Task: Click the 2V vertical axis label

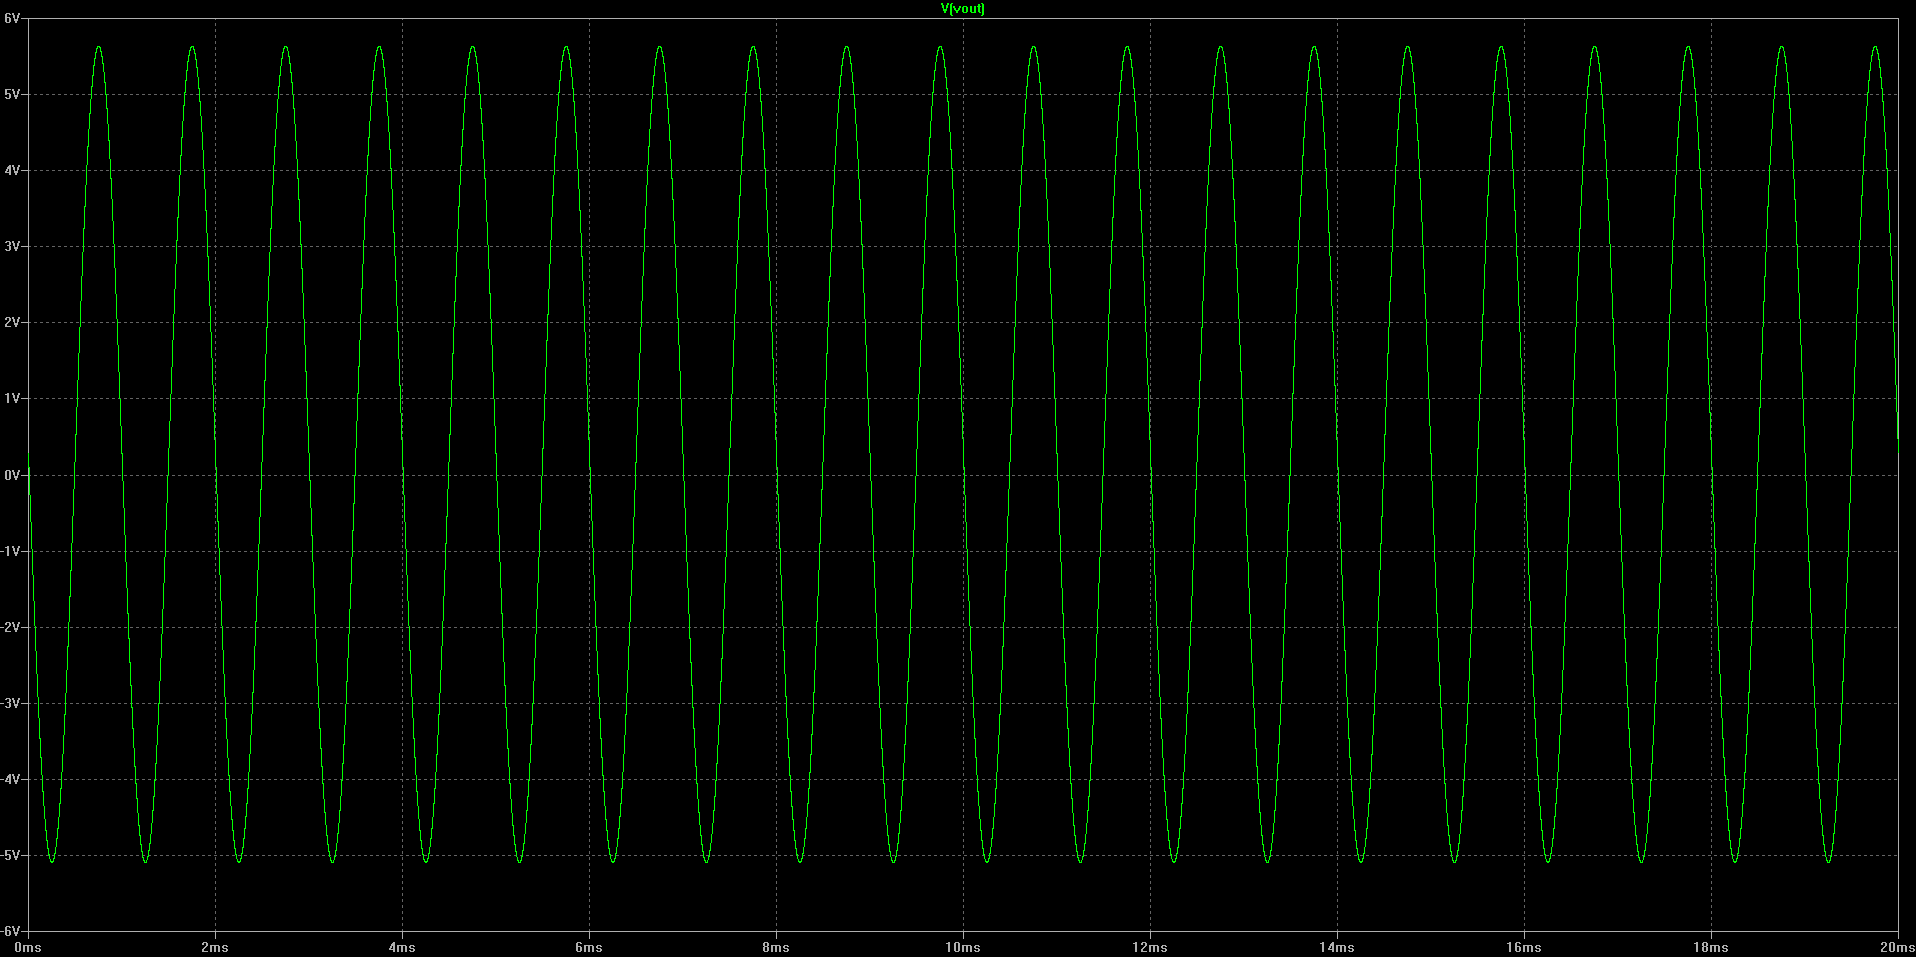Action: tap(11, 322)
